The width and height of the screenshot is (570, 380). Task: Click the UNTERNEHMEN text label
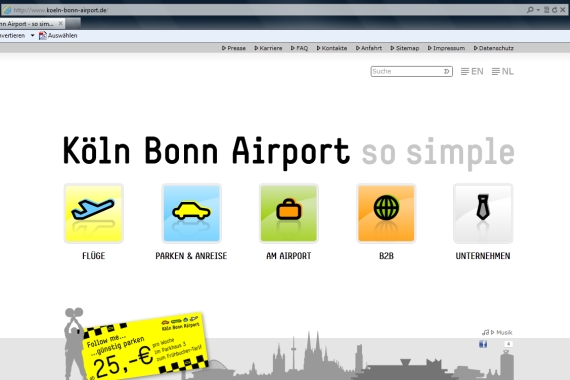[483, 256]
